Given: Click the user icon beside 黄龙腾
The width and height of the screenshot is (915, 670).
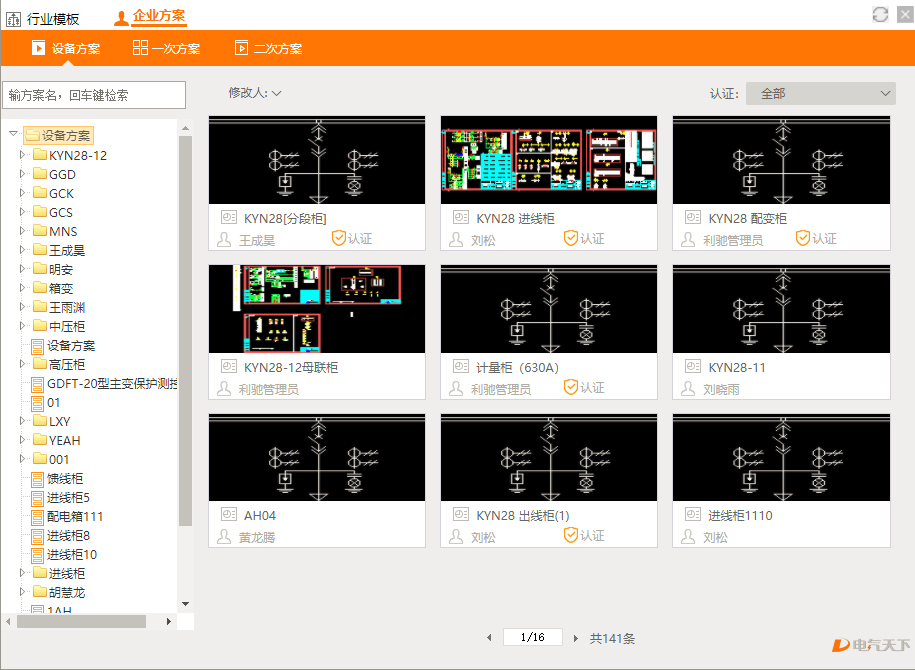Looking at the screenshot, I should point(224,537).
